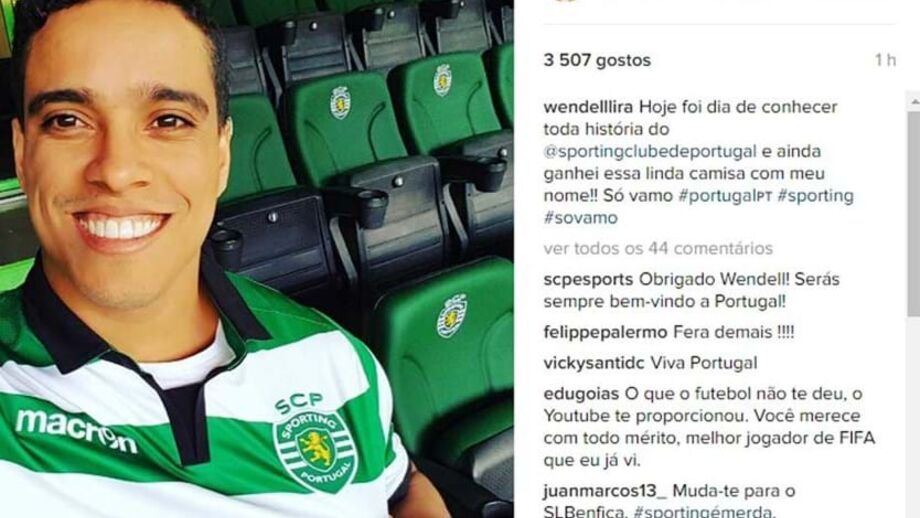Click the scrollbar up arrow
The image size is (920, 518).
(x=914, y=101)
